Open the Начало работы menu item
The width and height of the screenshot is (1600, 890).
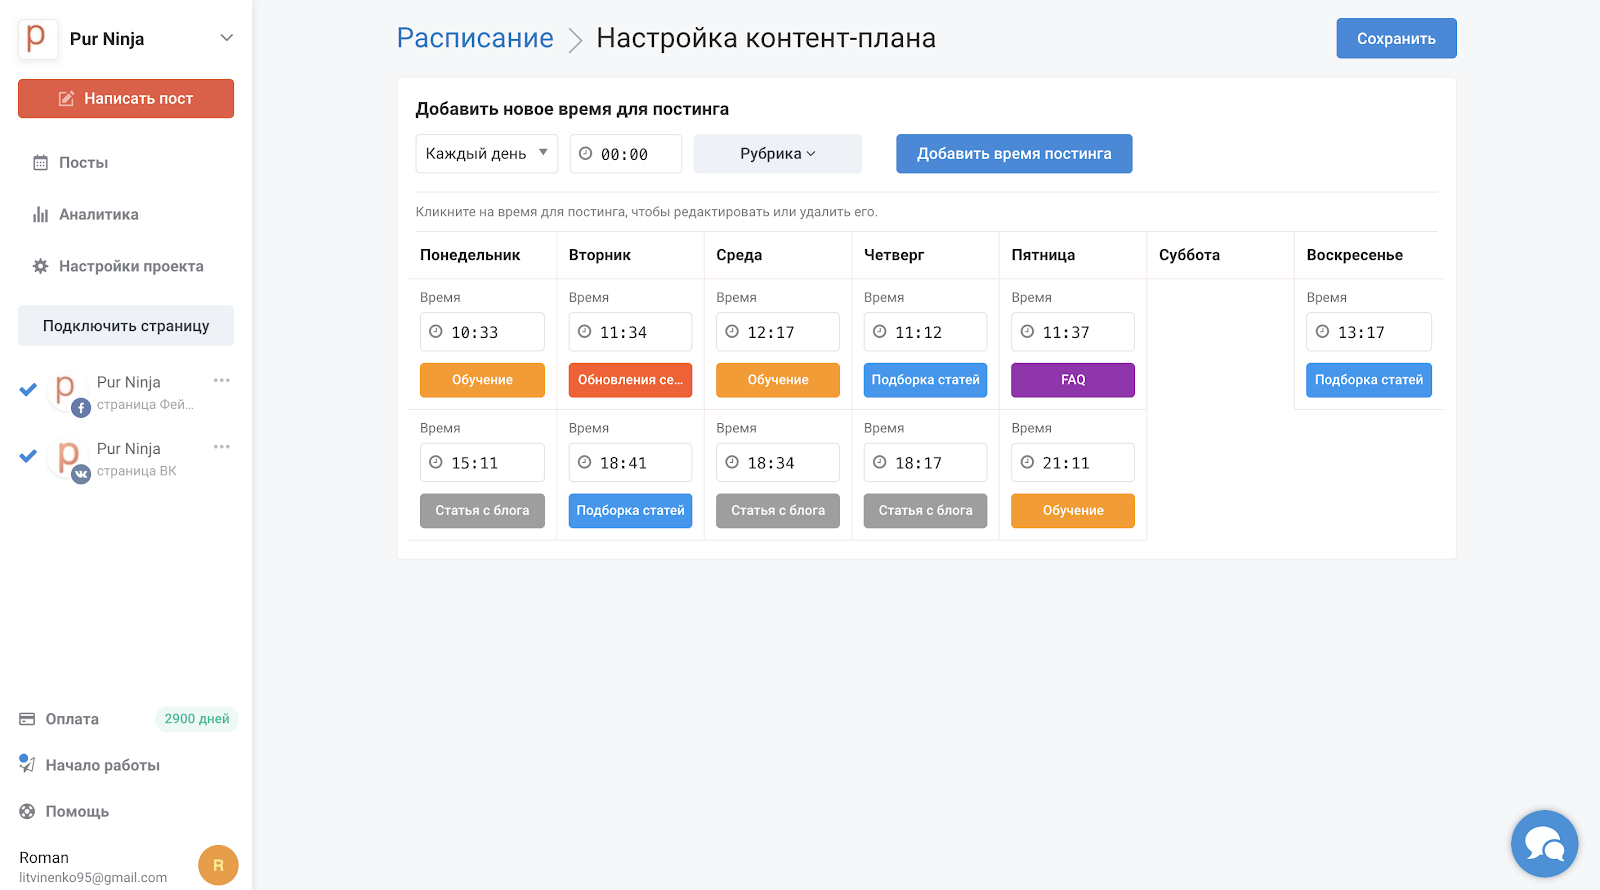point(102,766)
